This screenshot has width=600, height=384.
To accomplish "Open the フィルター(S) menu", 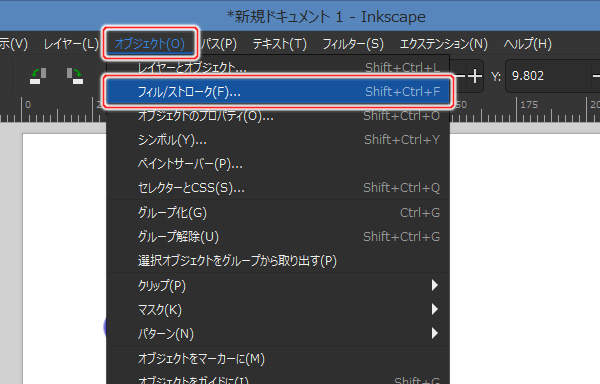I will 353,44.
